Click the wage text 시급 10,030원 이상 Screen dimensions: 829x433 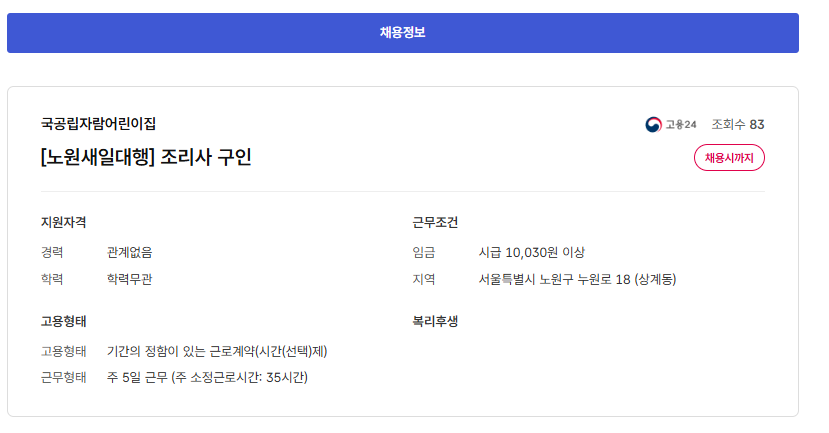531,252
